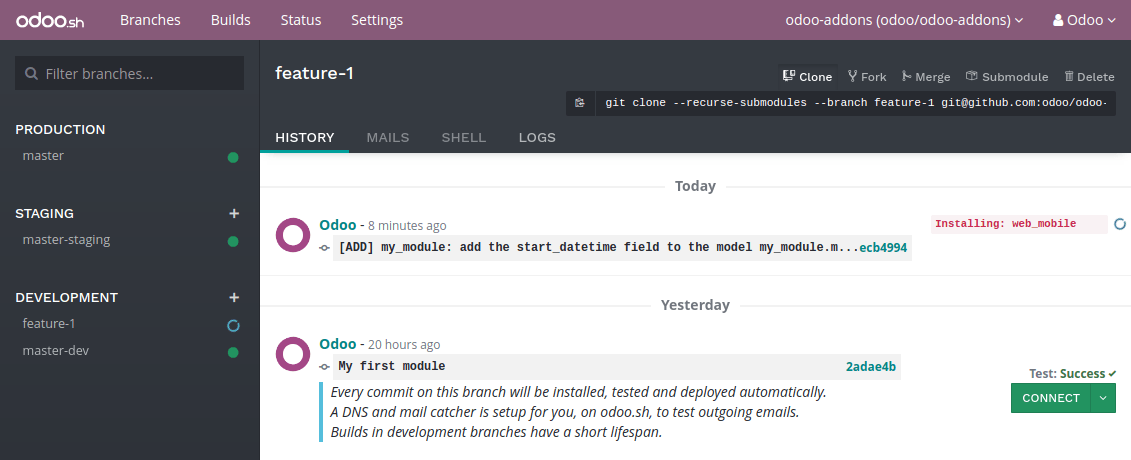The image size is (1131, 460).
Task: Click the Fork branch action
Action: point(867,76)
